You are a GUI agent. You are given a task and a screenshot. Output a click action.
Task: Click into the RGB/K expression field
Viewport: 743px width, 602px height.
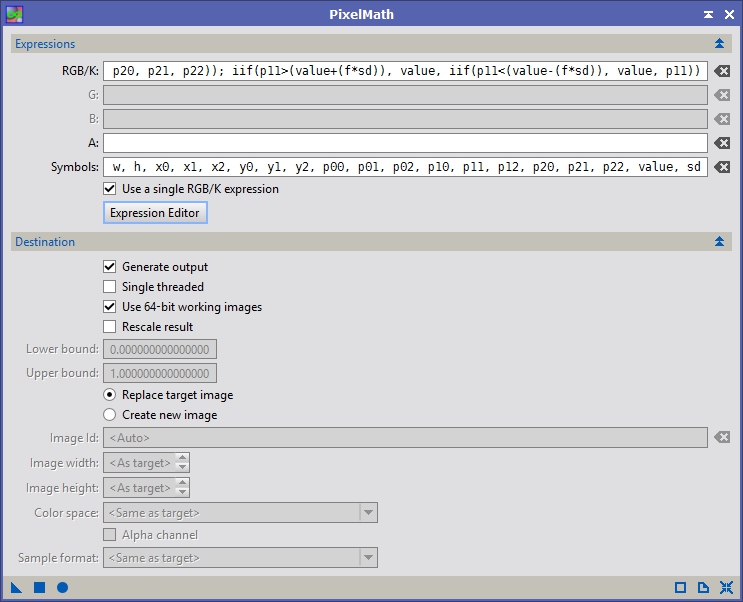405,71
